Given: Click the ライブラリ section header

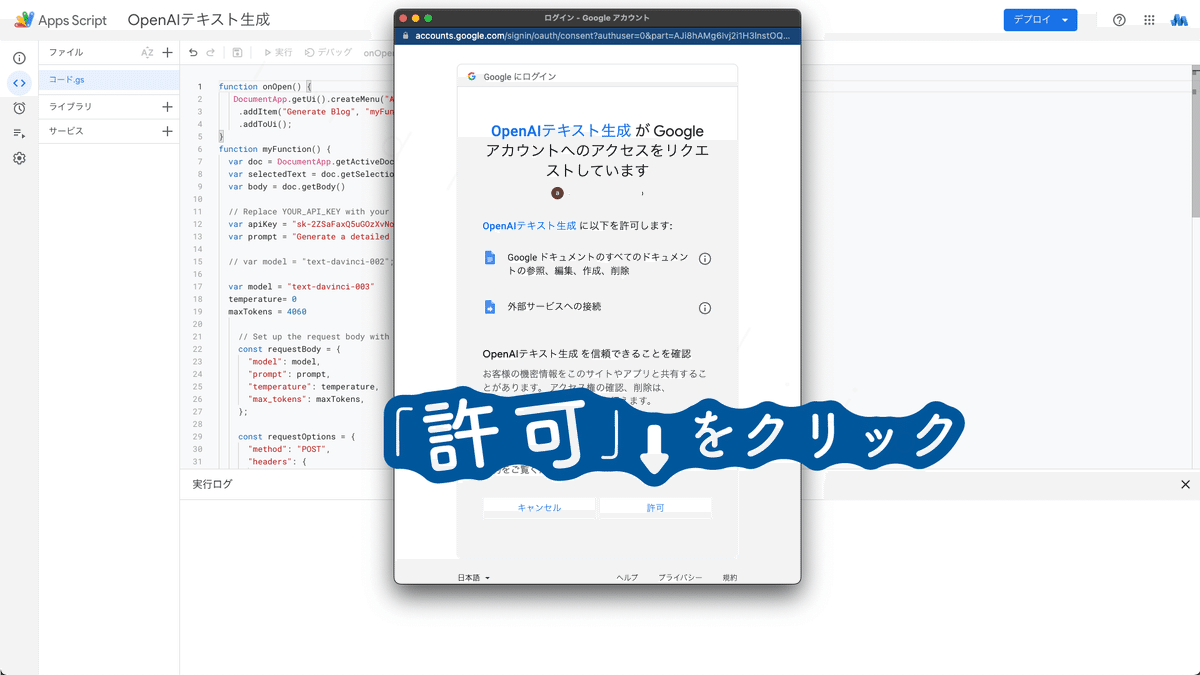Looking at the screenshot, I should 70,106.
